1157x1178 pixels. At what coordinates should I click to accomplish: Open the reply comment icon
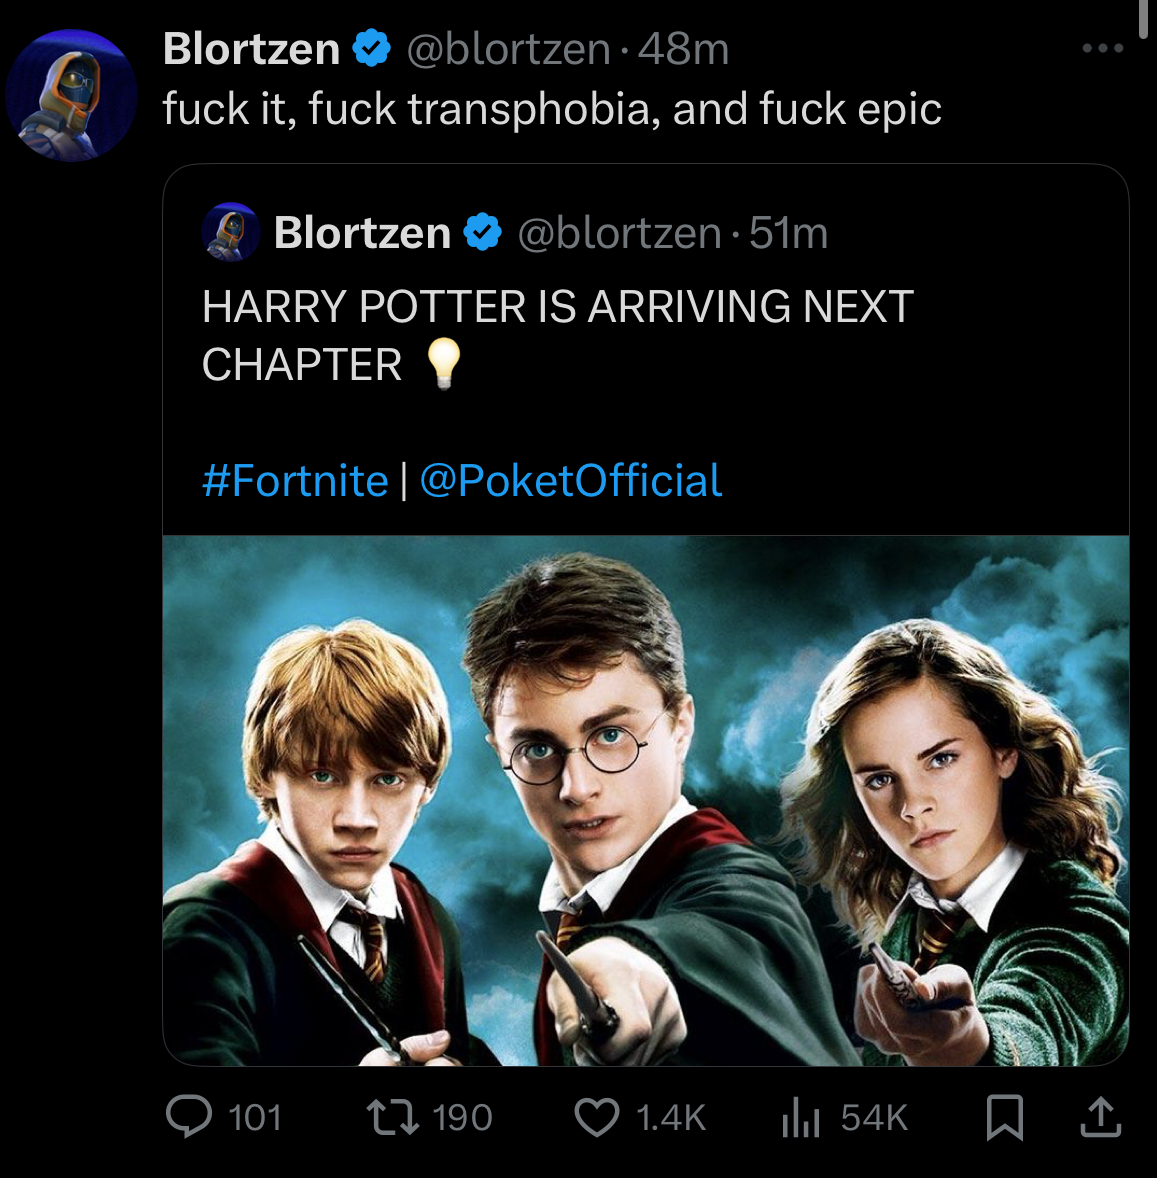(x=189, y=1116)
